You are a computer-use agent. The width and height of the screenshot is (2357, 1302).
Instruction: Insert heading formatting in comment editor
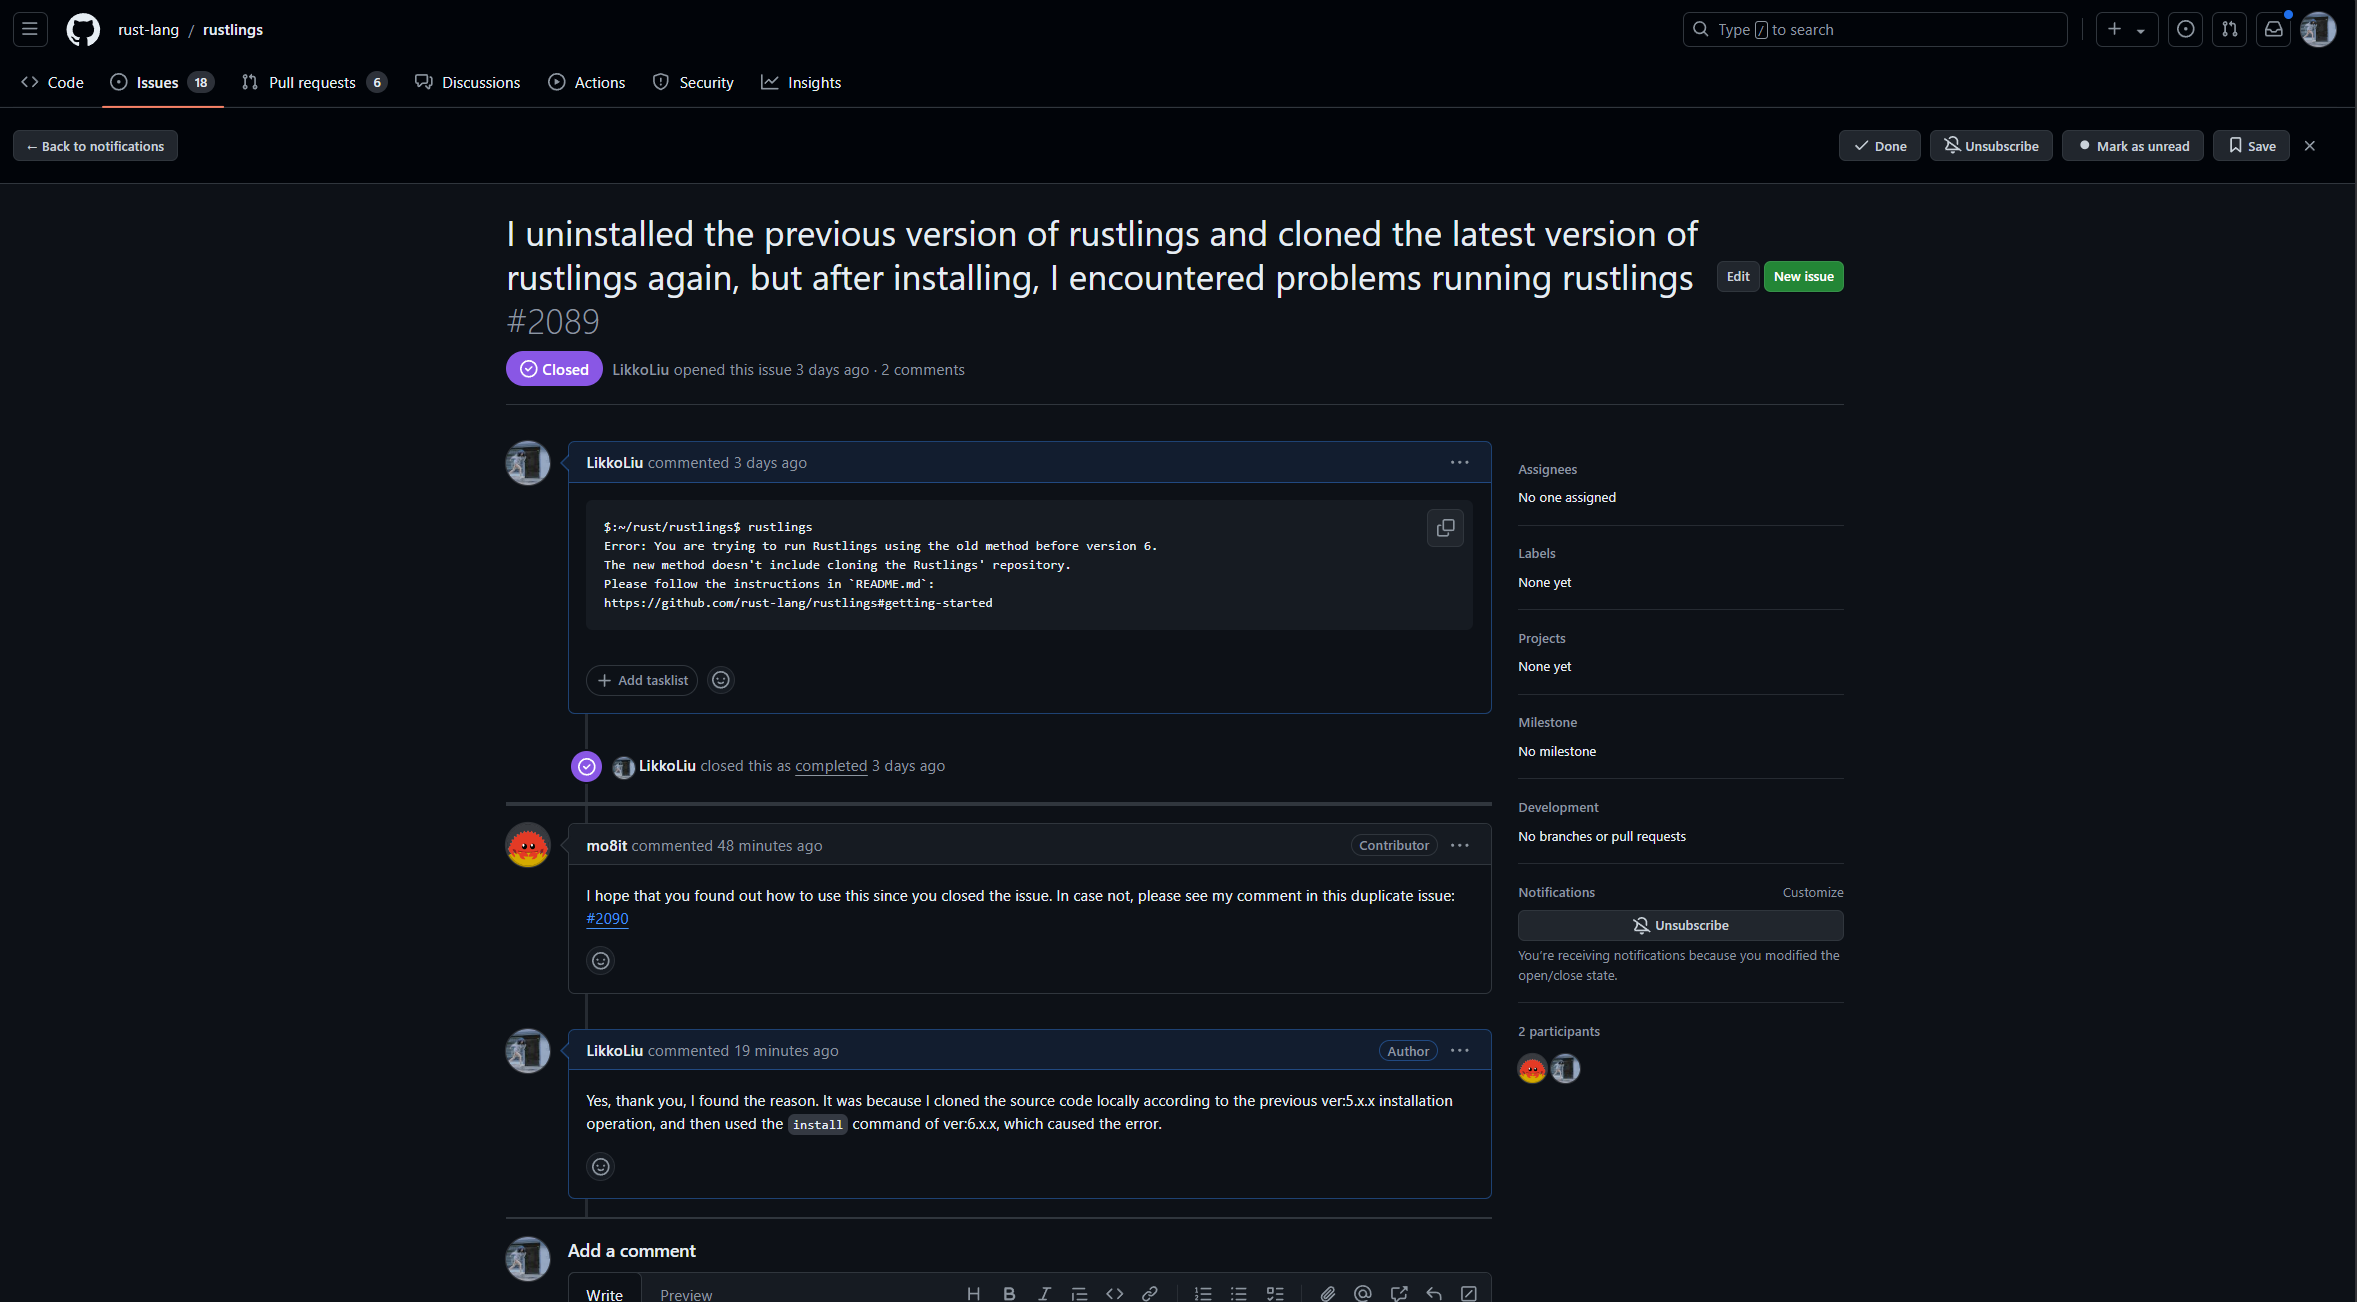(973, 1293)
